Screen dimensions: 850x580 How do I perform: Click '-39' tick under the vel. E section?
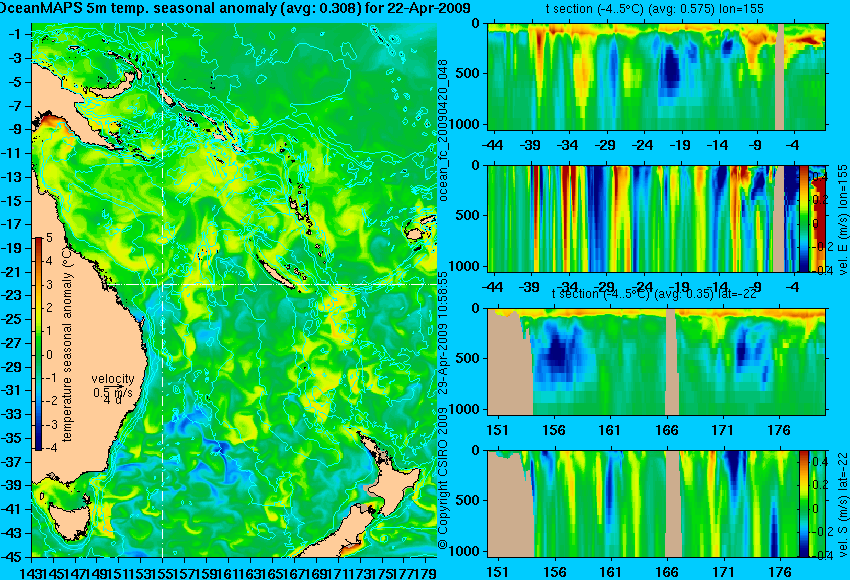click(530, 287)
